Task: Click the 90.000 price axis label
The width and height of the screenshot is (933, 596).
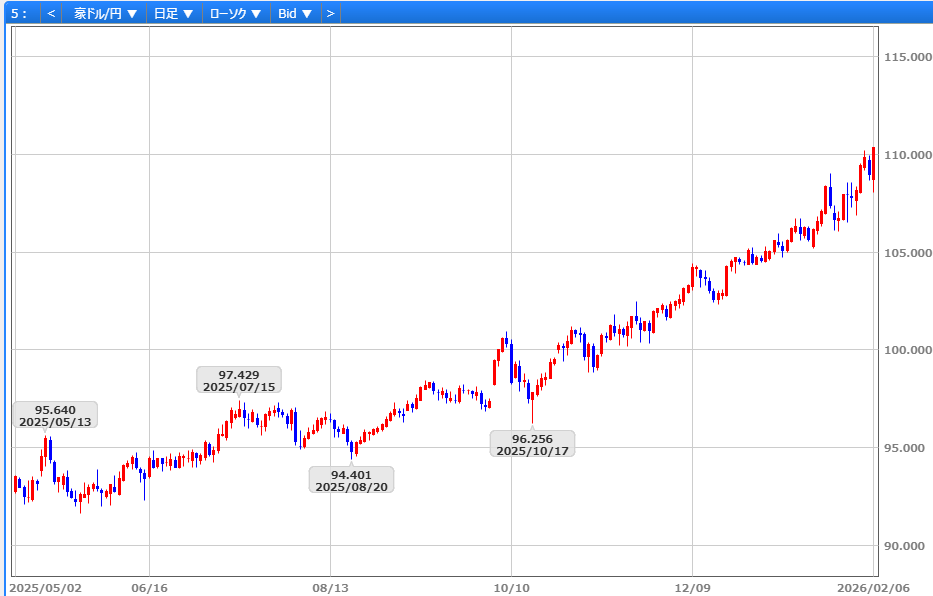Action: 907,546
